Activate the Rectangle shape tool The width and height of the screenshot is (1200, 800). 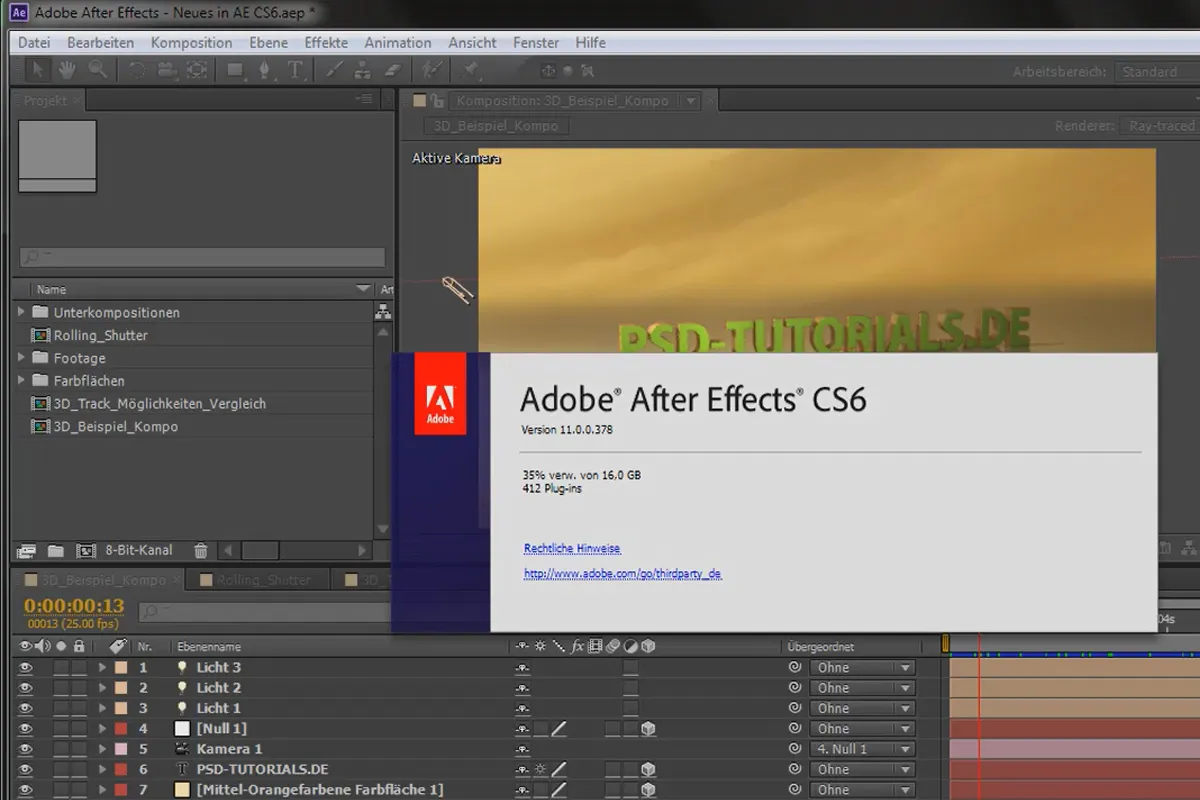click(235, 70)
